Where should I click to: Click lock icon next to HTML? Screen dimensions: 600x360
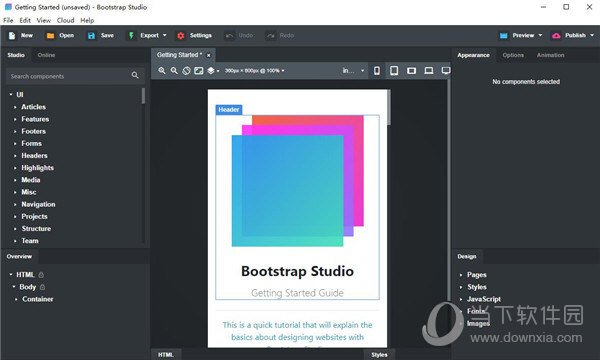41,275
